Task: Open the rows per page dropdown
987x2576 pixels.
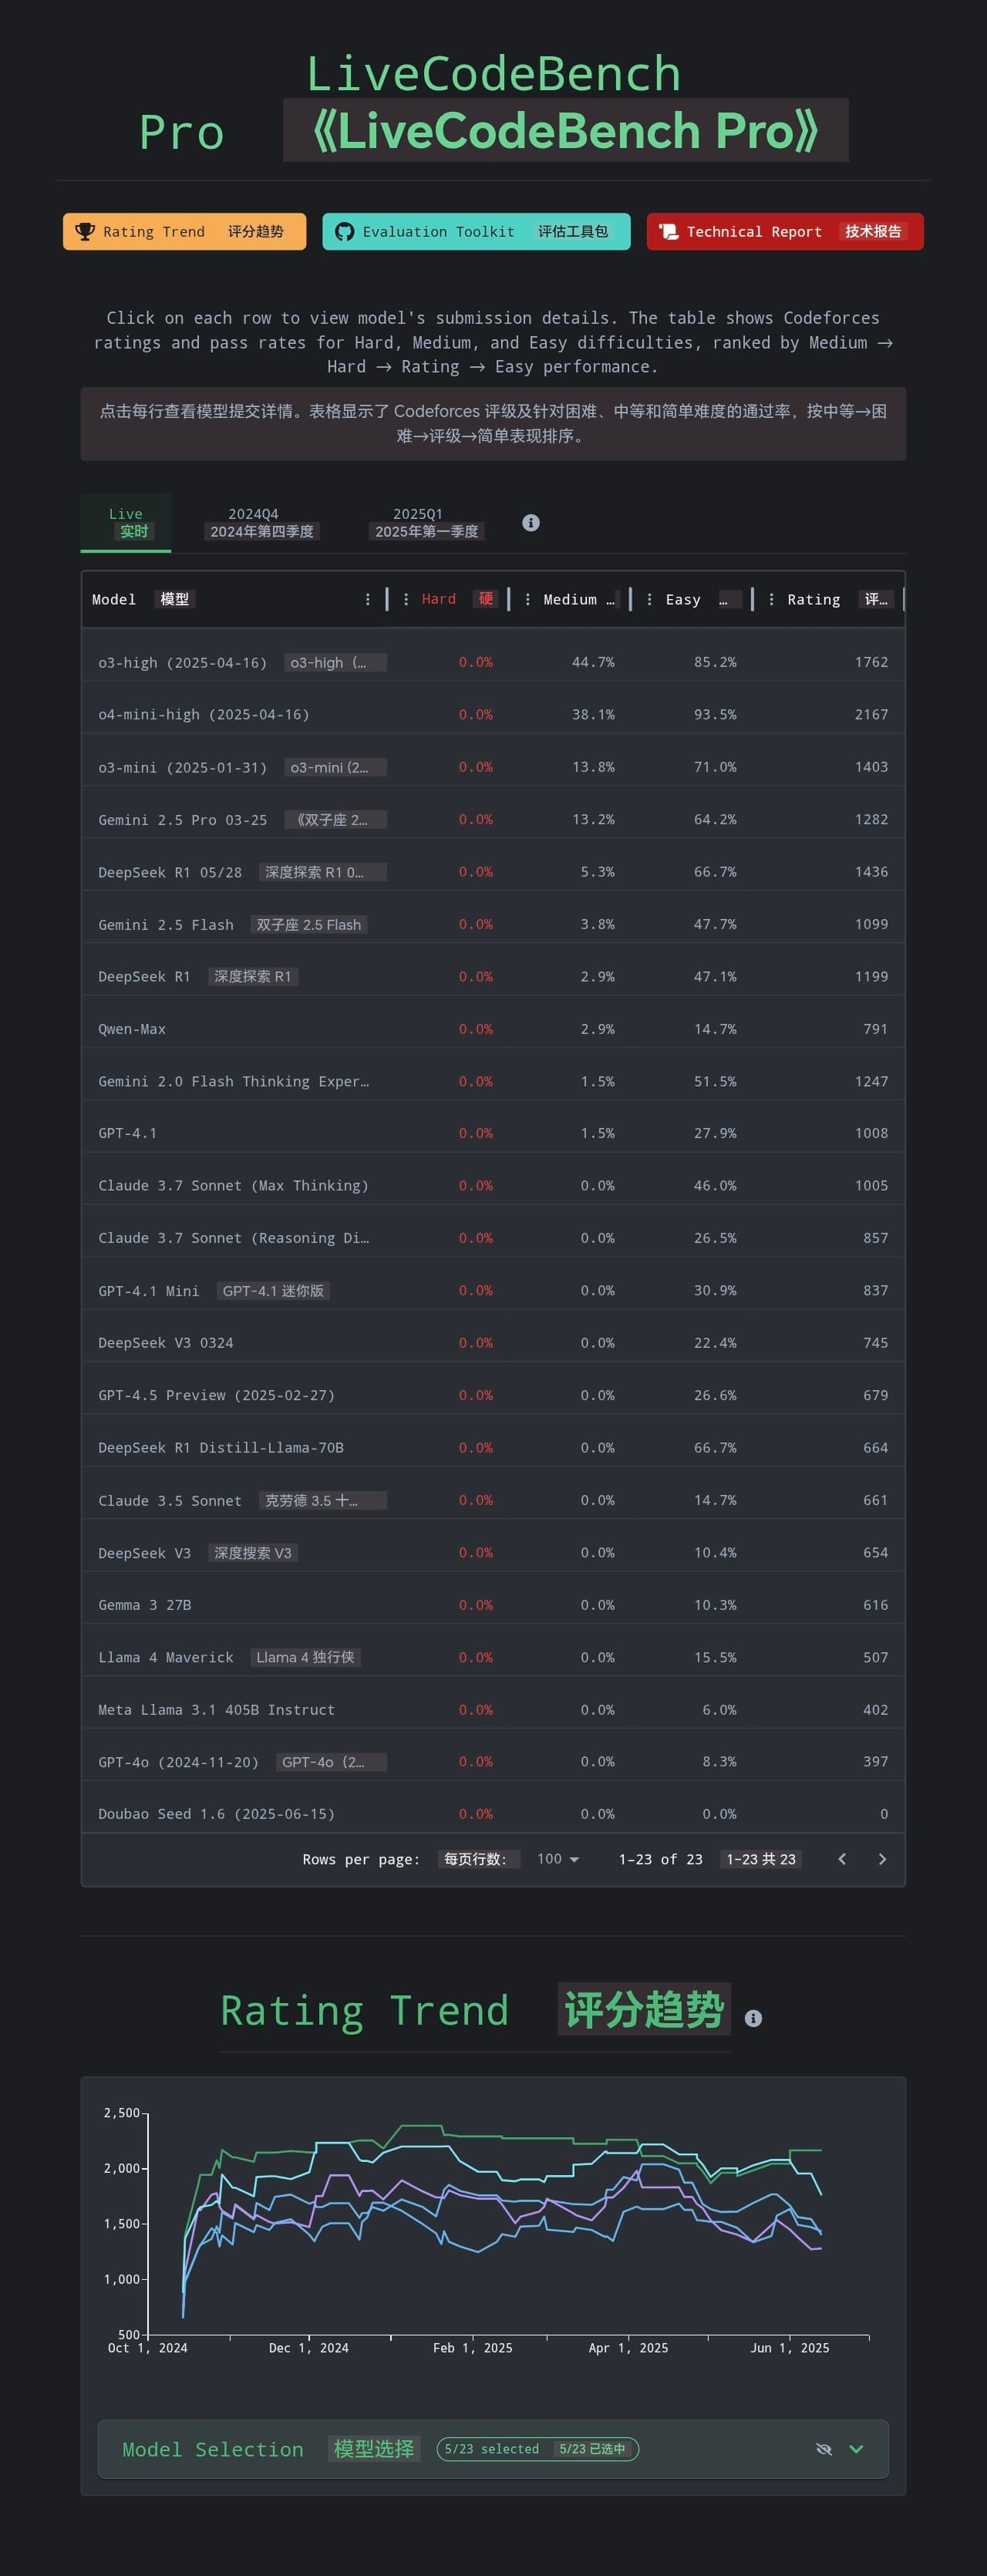Action: click(558, 1859)
